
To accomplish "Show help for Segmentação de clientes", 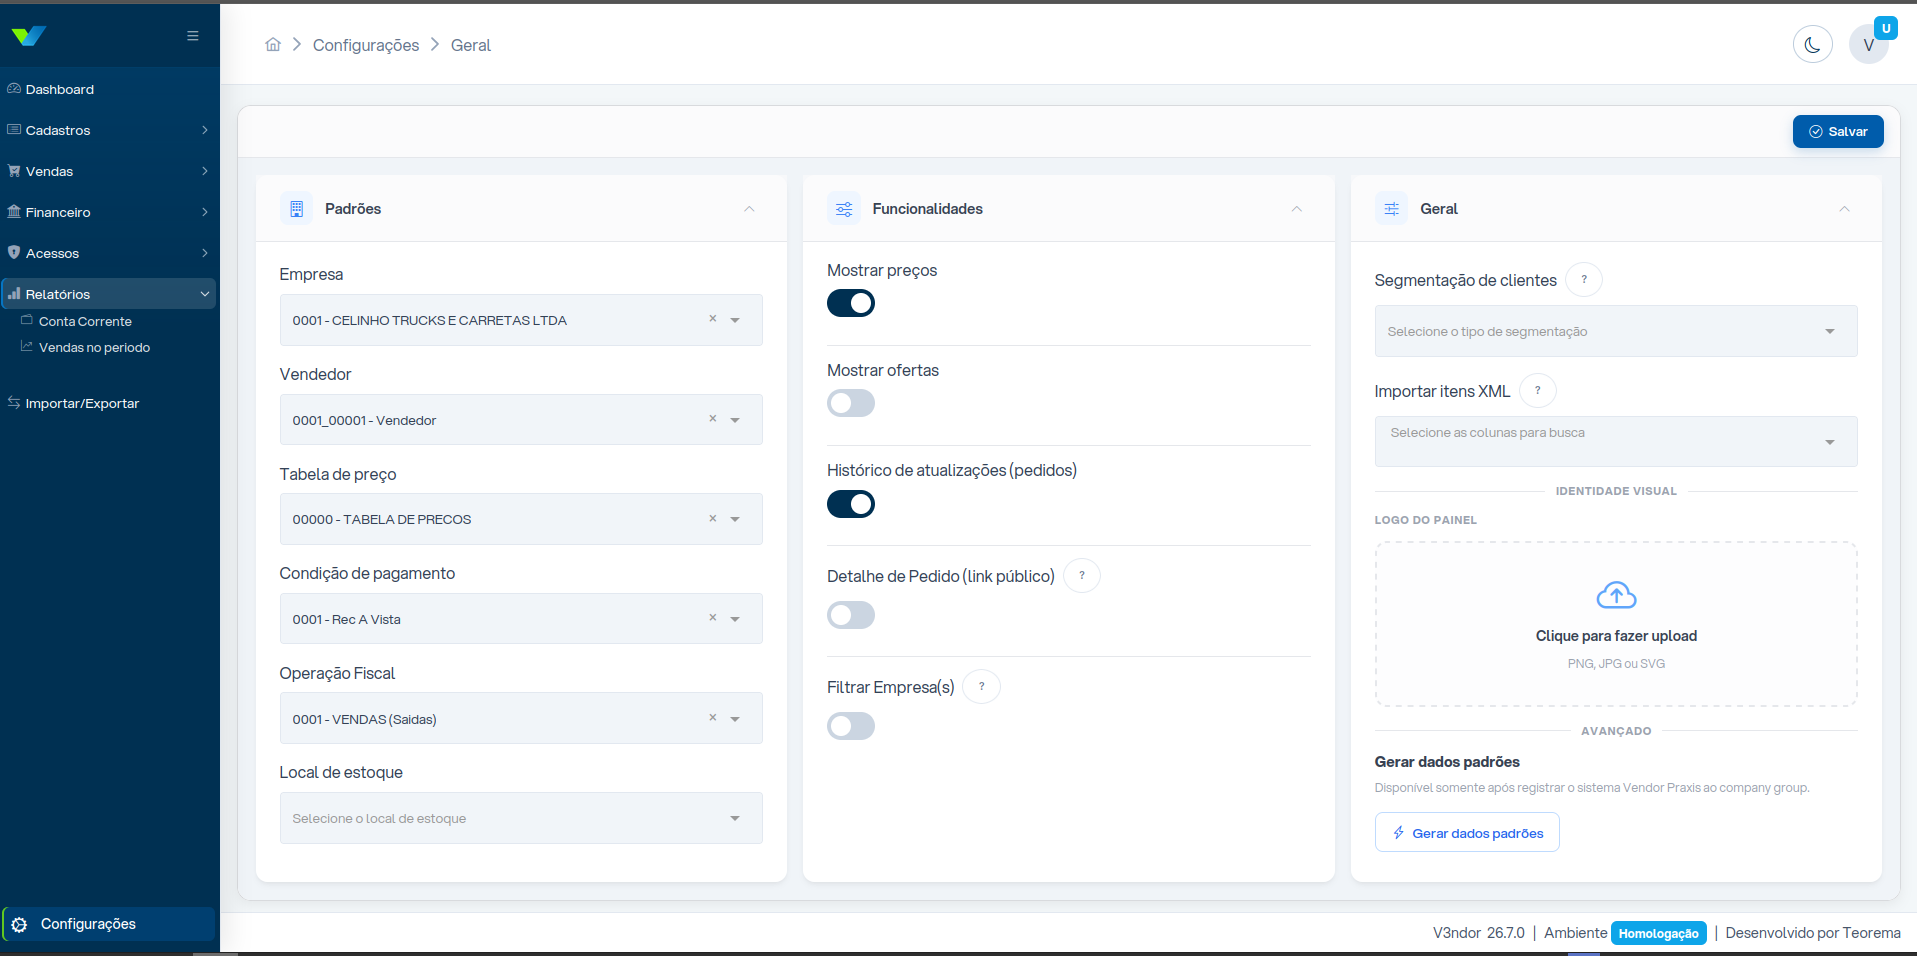I will point(1584,280).
